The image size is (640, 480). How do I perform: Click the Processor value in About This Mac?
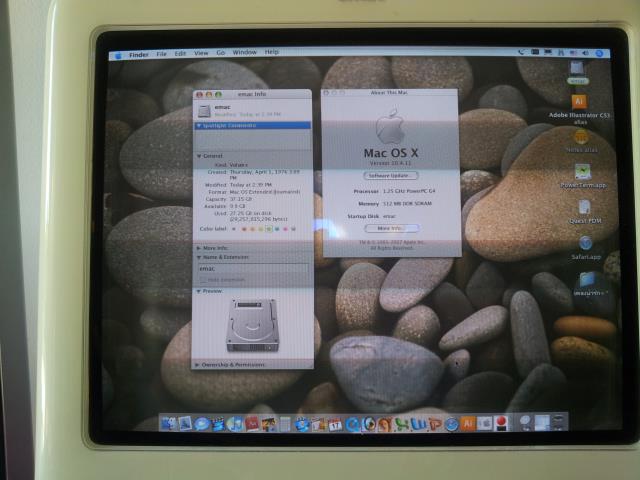pos(409,191)
